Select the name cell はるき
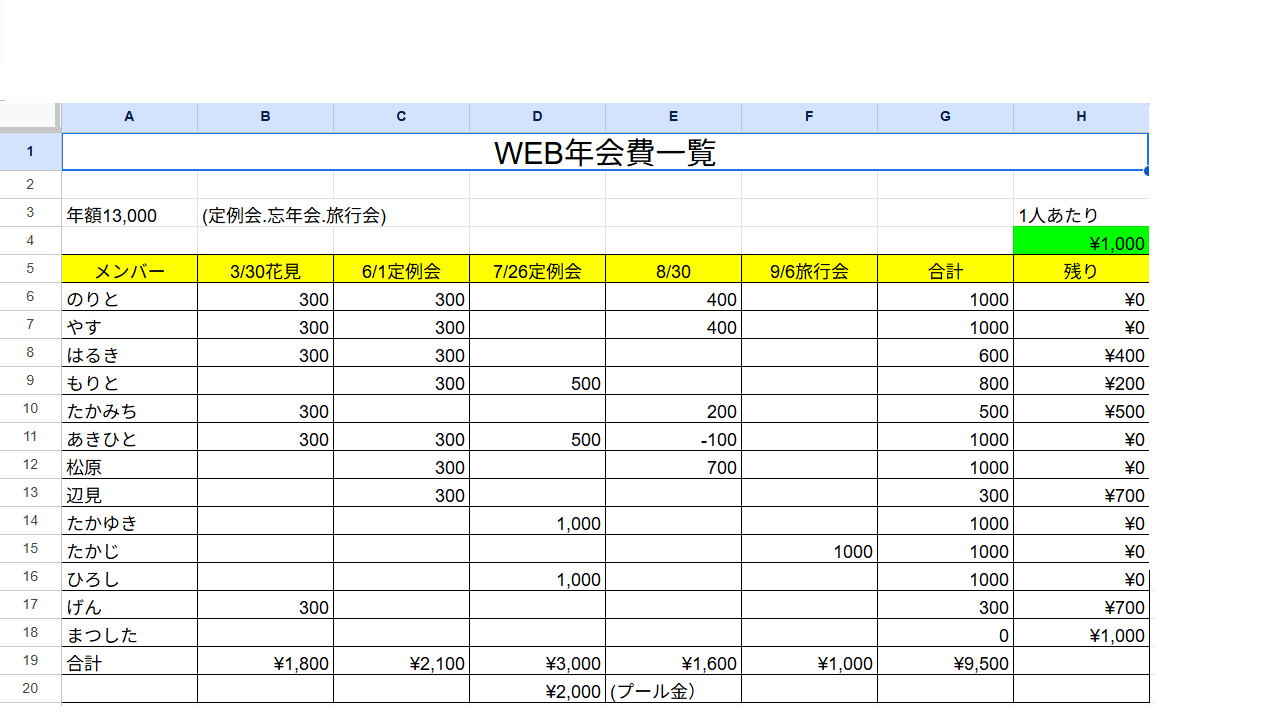Image resolution: width=1280 pixels, height=720 pixels. pyautogui.click(x=129, y=355)
